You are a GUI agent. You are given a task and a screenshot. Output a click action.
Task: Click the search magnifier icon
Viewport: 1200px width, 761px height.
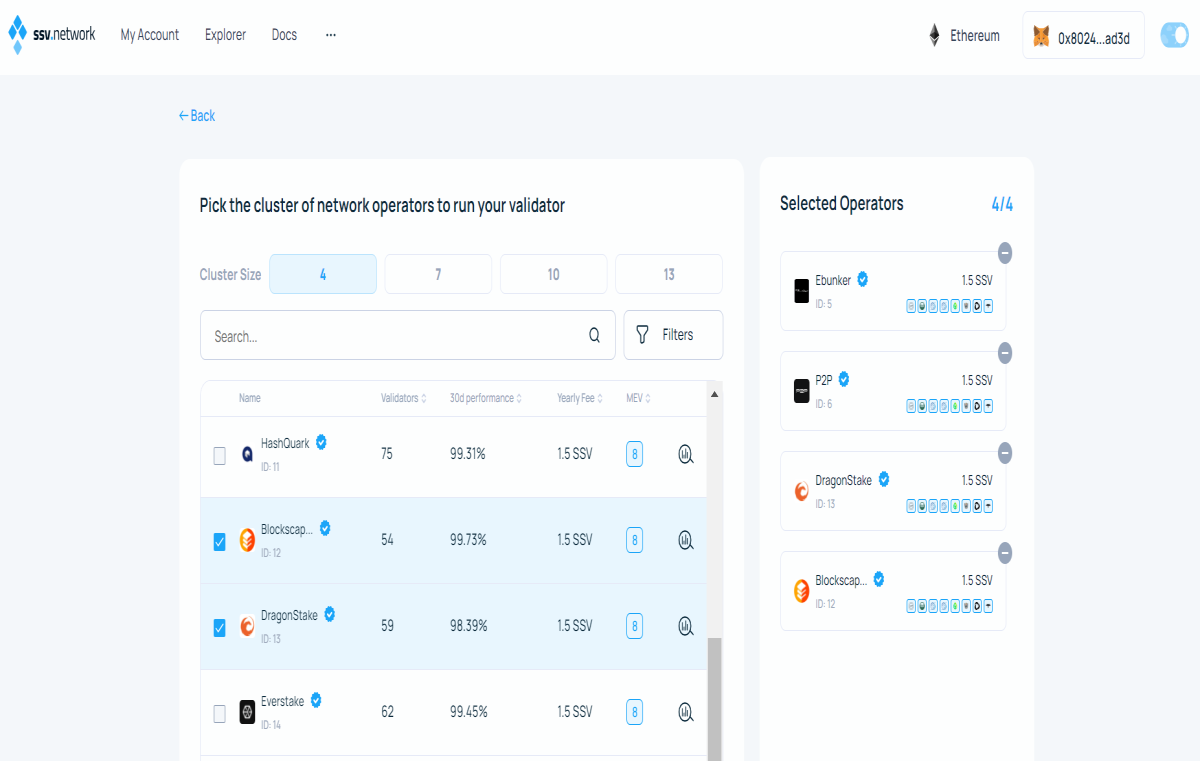tap(594, 335)
